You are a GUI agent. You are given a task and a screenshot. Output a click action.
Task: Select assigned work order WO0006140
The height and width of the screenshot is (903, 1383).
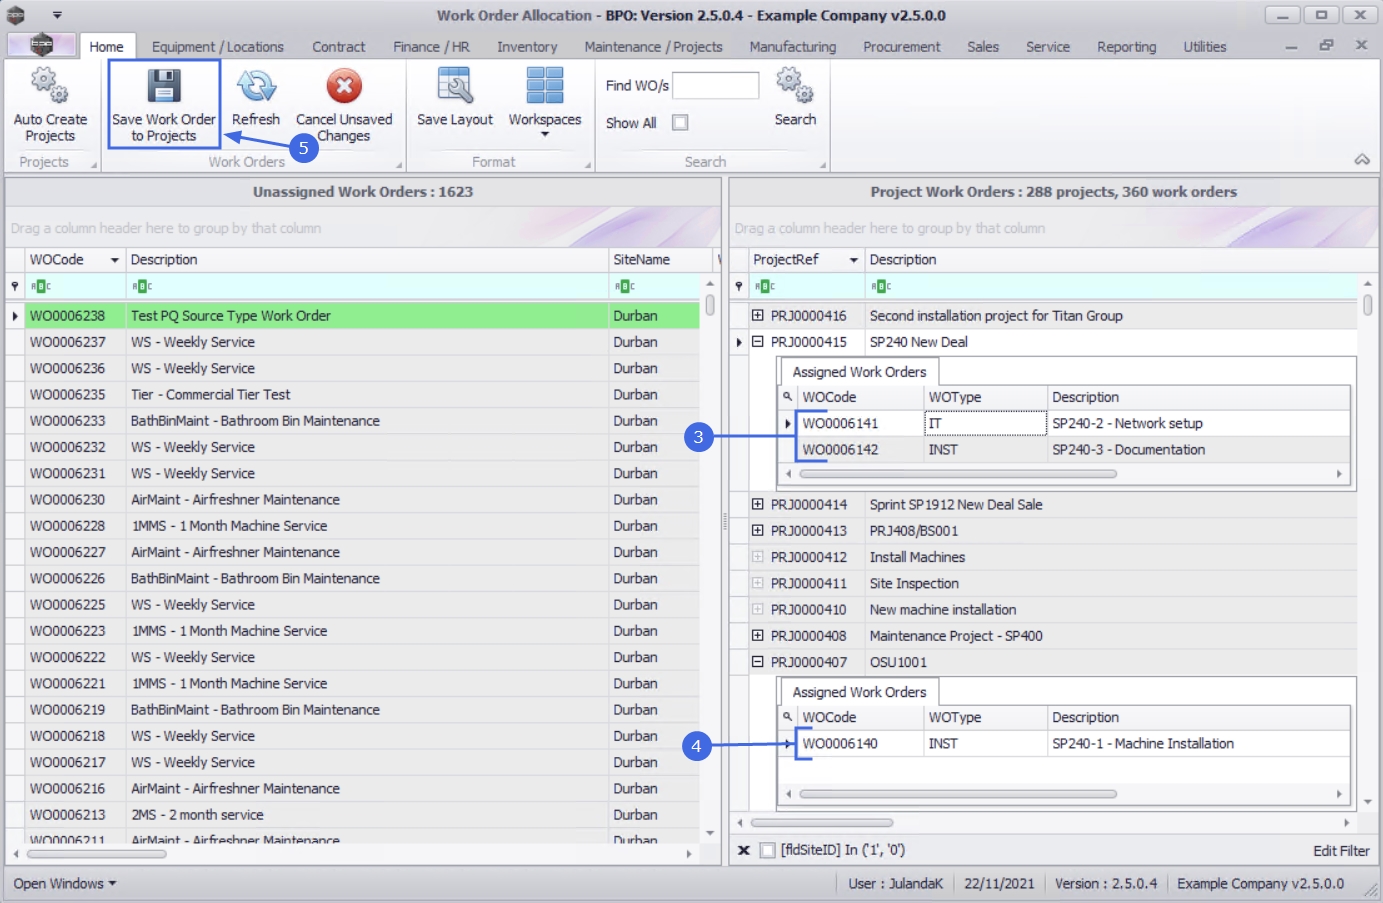coord(1065,744)
